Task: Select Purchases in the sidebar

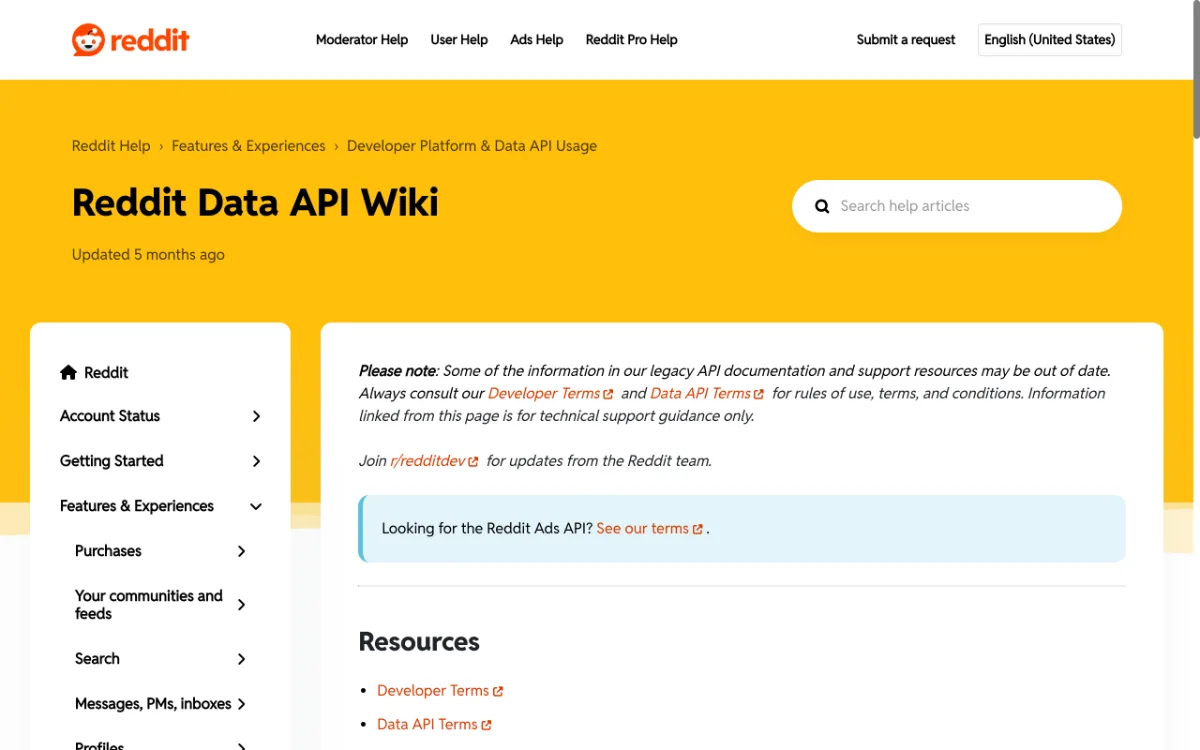Action: (108, 551)
